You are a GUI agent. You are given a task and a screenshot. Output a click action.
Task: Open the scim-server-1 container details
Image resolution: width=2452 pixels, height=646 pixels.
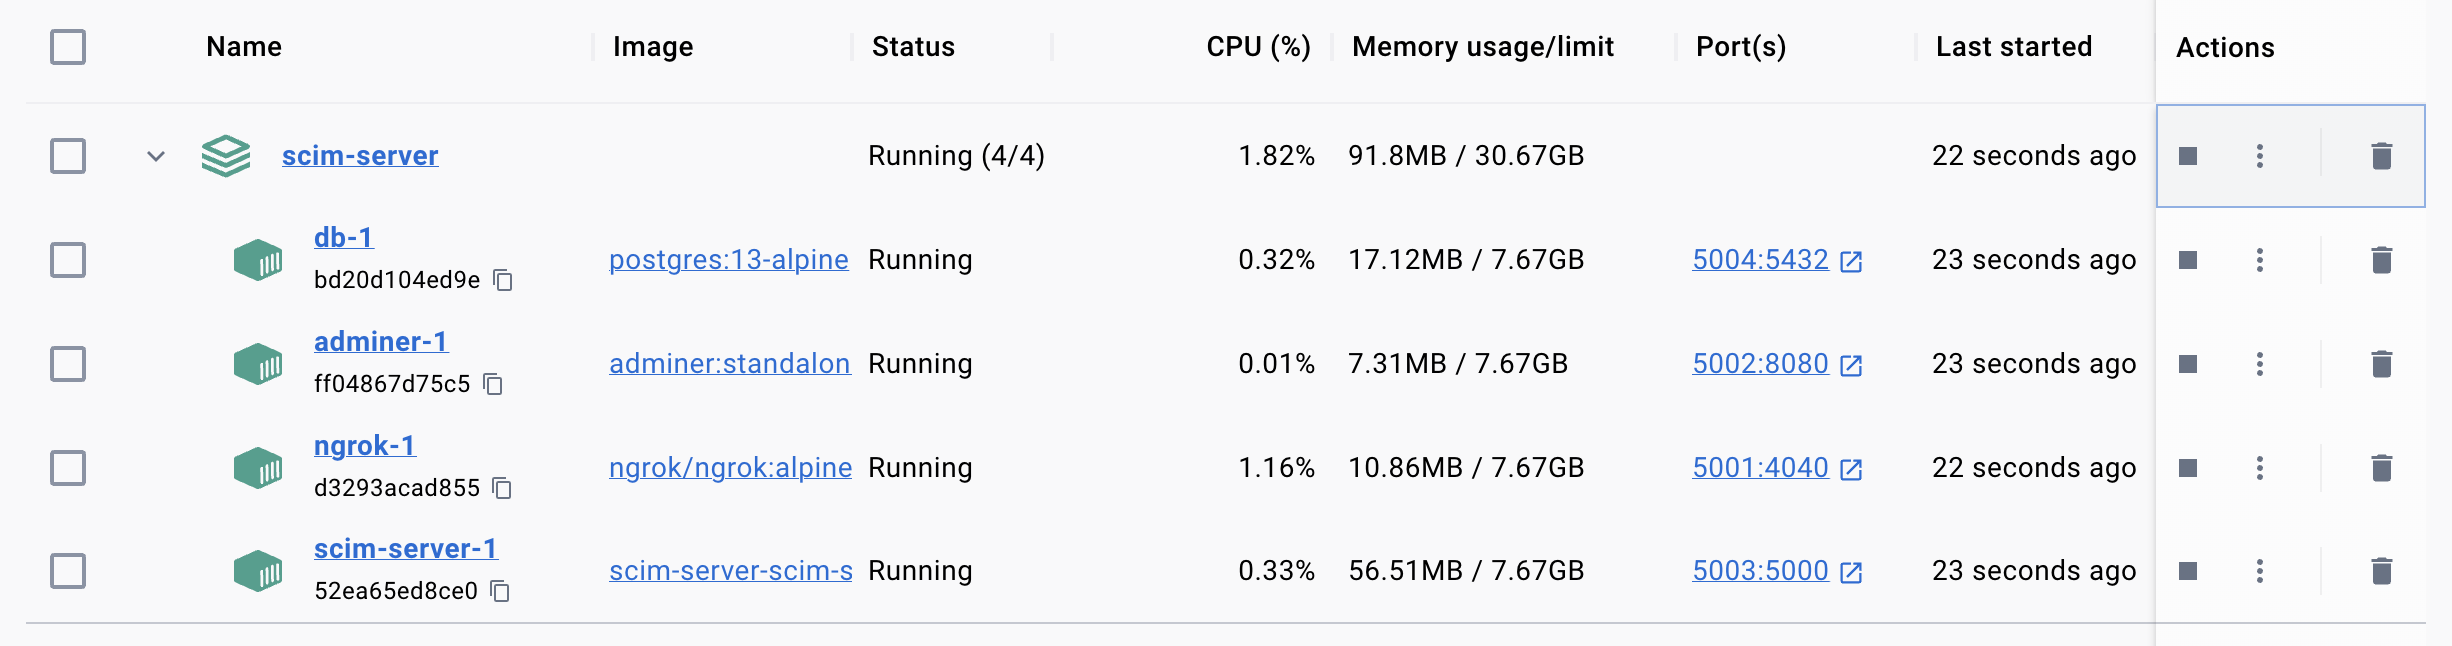(405, 547)
